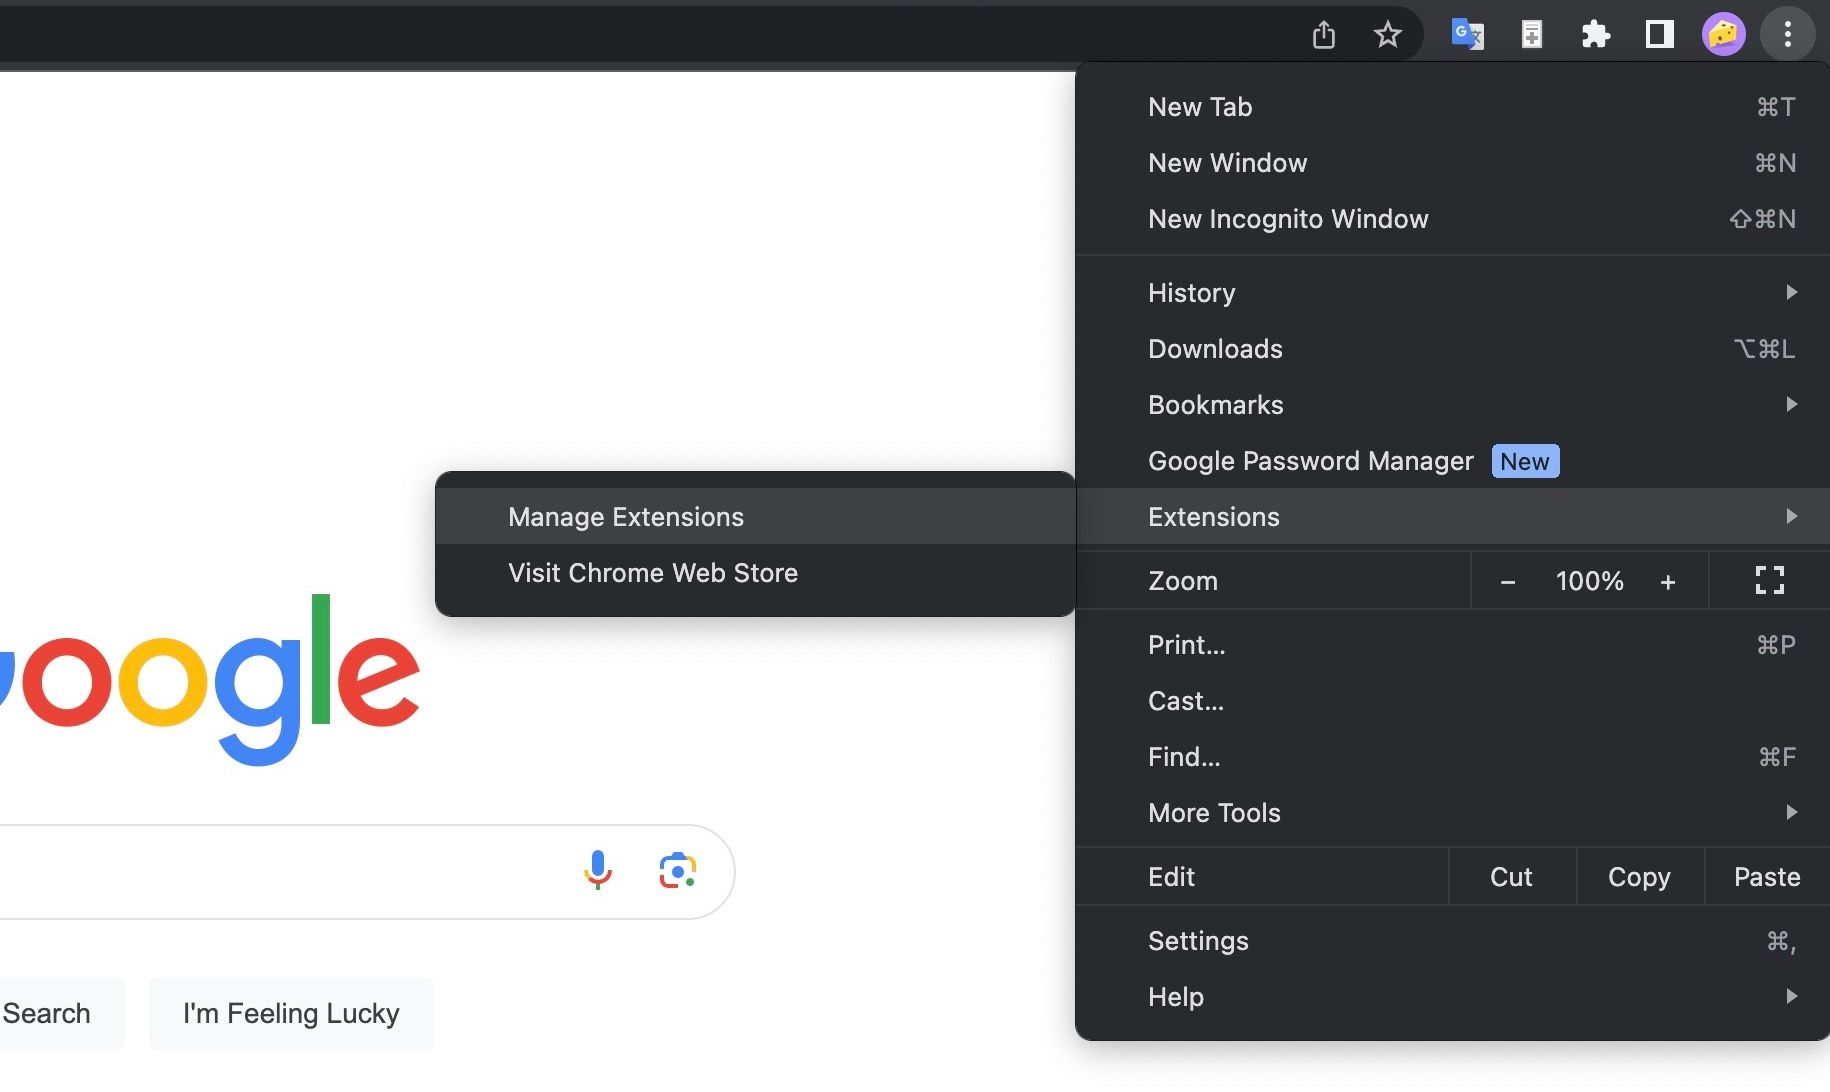The image size is (1830, 1092).
Task: Open the three-dot Customize Chrome menu icon
Action: [1787, 33]
